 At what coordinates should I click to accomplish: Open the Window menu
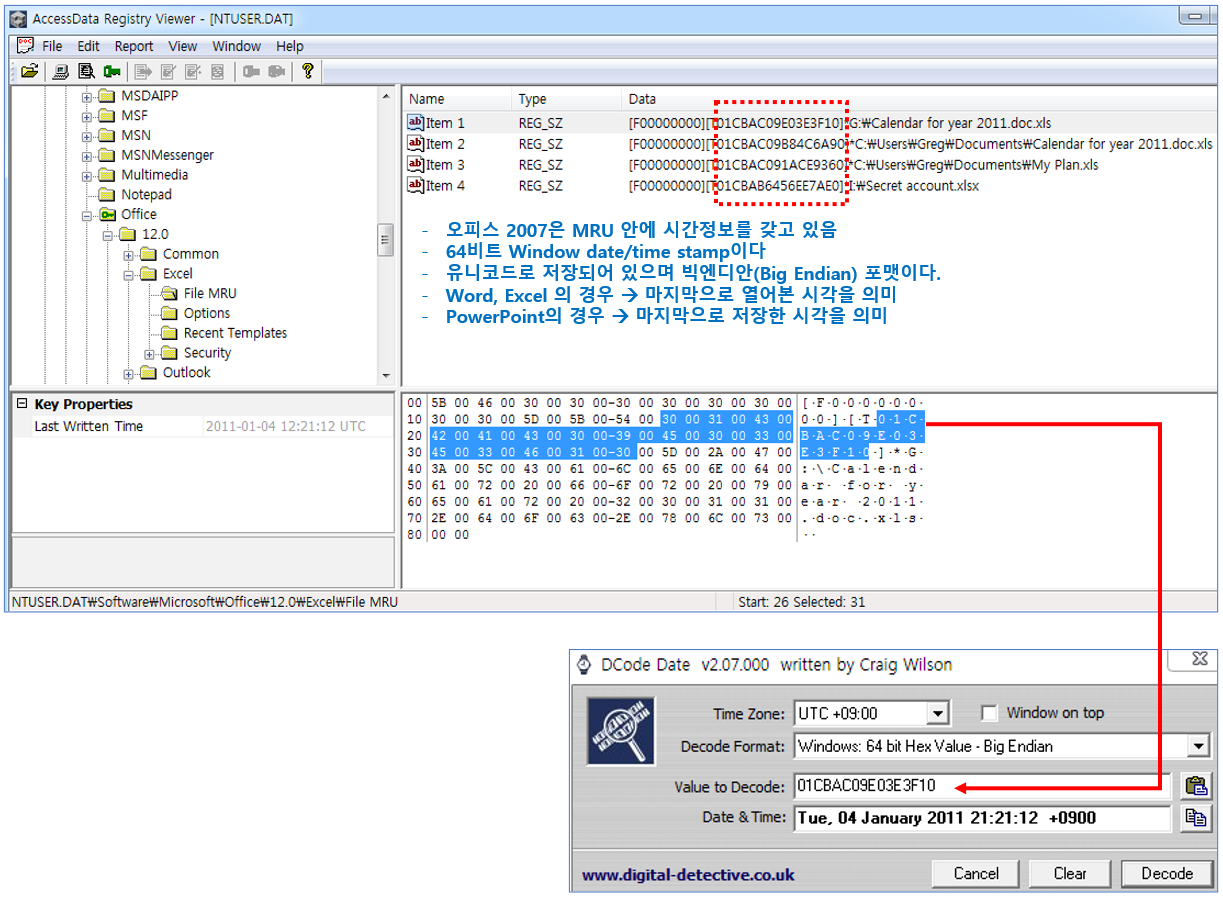pyautogui.click(x=237, y=46)
